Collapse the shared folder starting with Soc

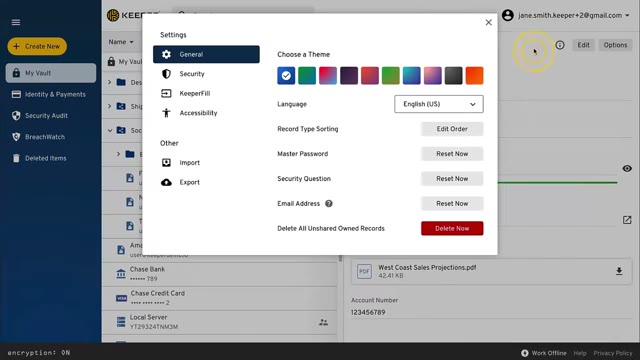pyautogui.click(x=110, y=131)
